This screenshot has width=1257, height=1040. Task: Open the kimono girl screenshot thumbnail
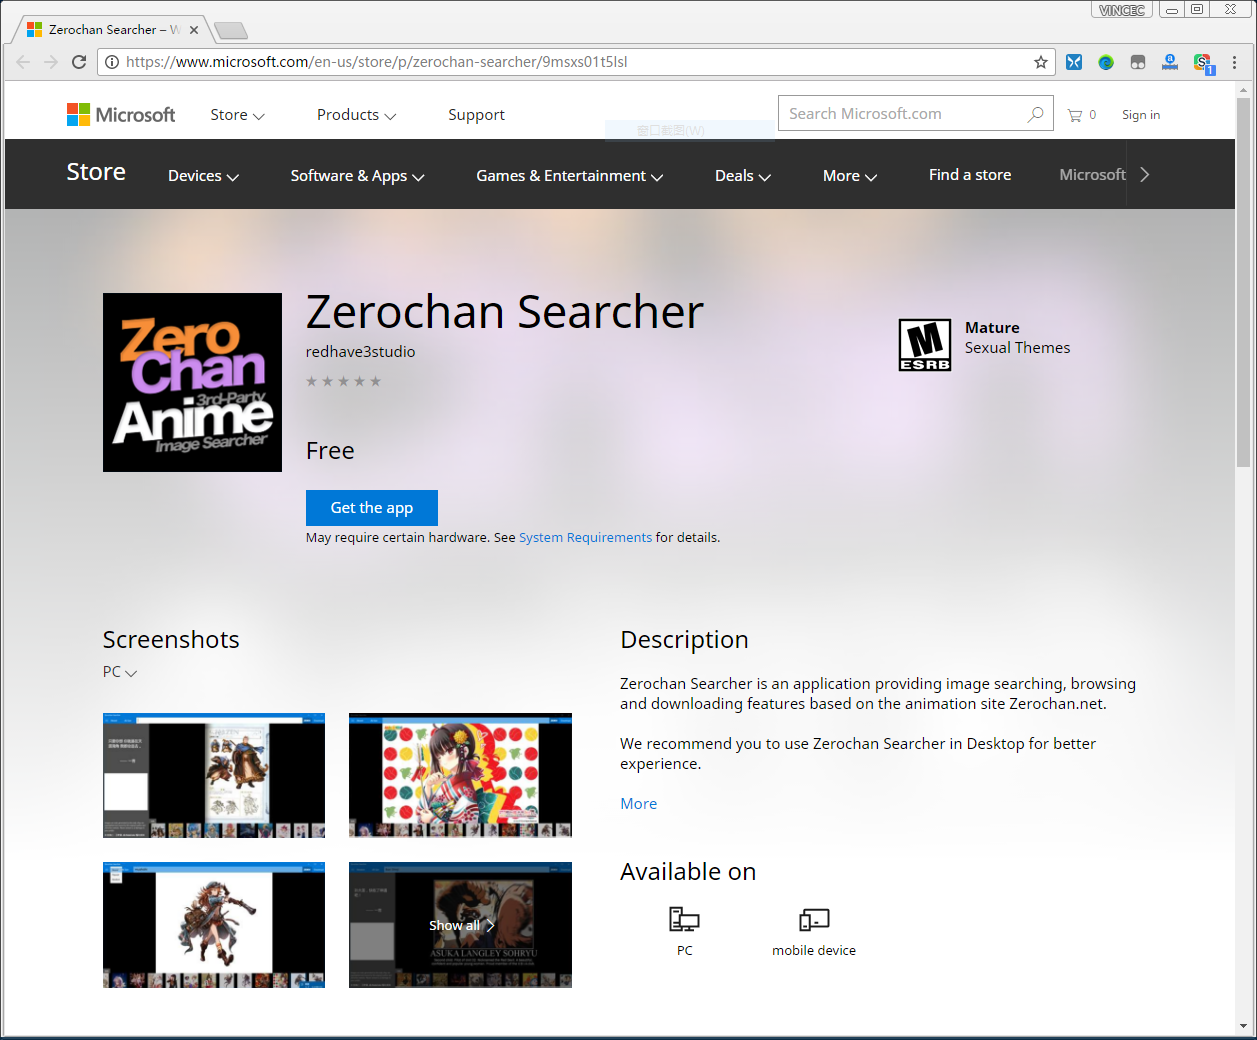[x=460, y=775]
